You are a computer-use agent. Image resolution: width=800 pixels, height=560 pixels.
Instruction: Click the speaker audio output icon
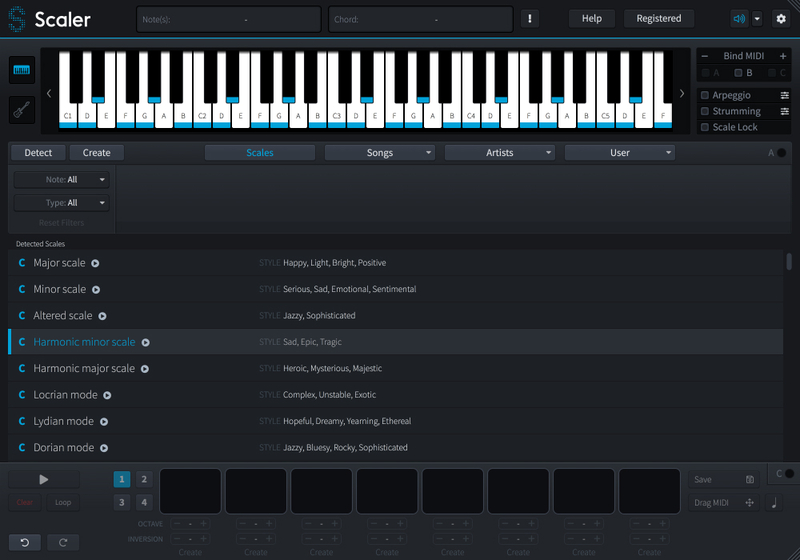739,18
